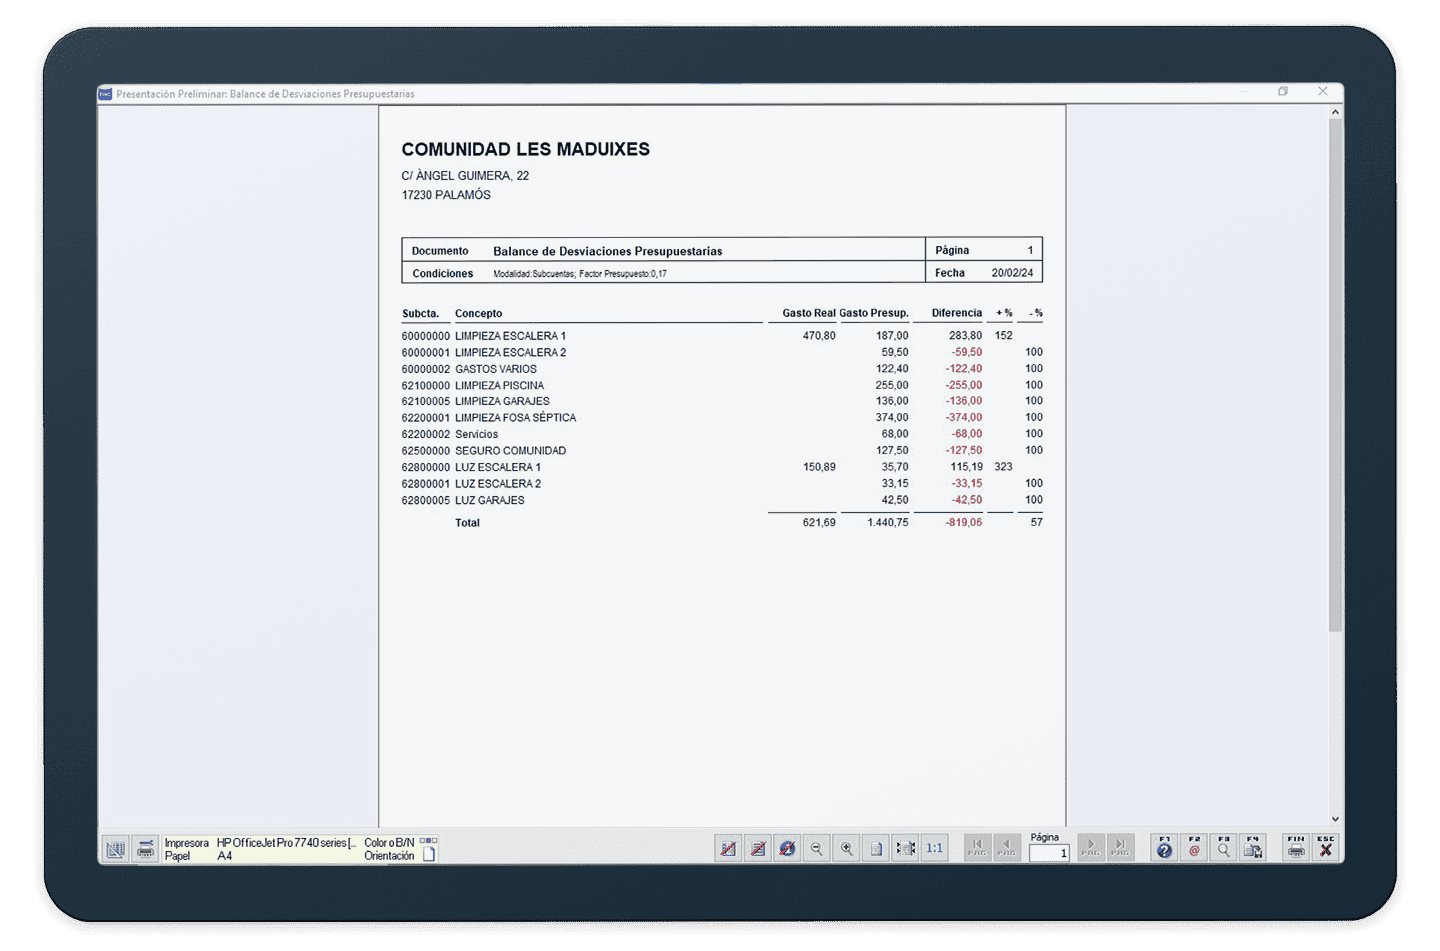This screenshot has height=951, width=1440.
Task: Close preview with ESC X icon
Action: (1326, 848)
